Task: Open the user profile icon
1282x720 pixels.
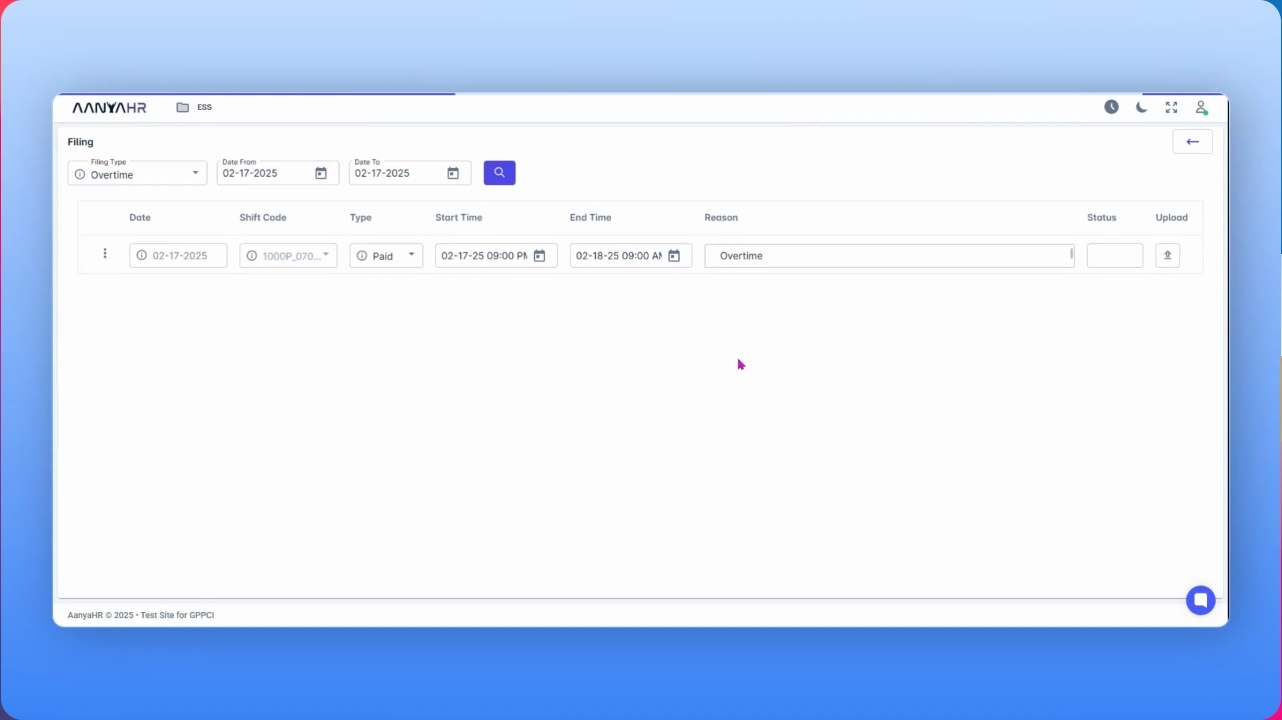Action: click(1202, 107)
